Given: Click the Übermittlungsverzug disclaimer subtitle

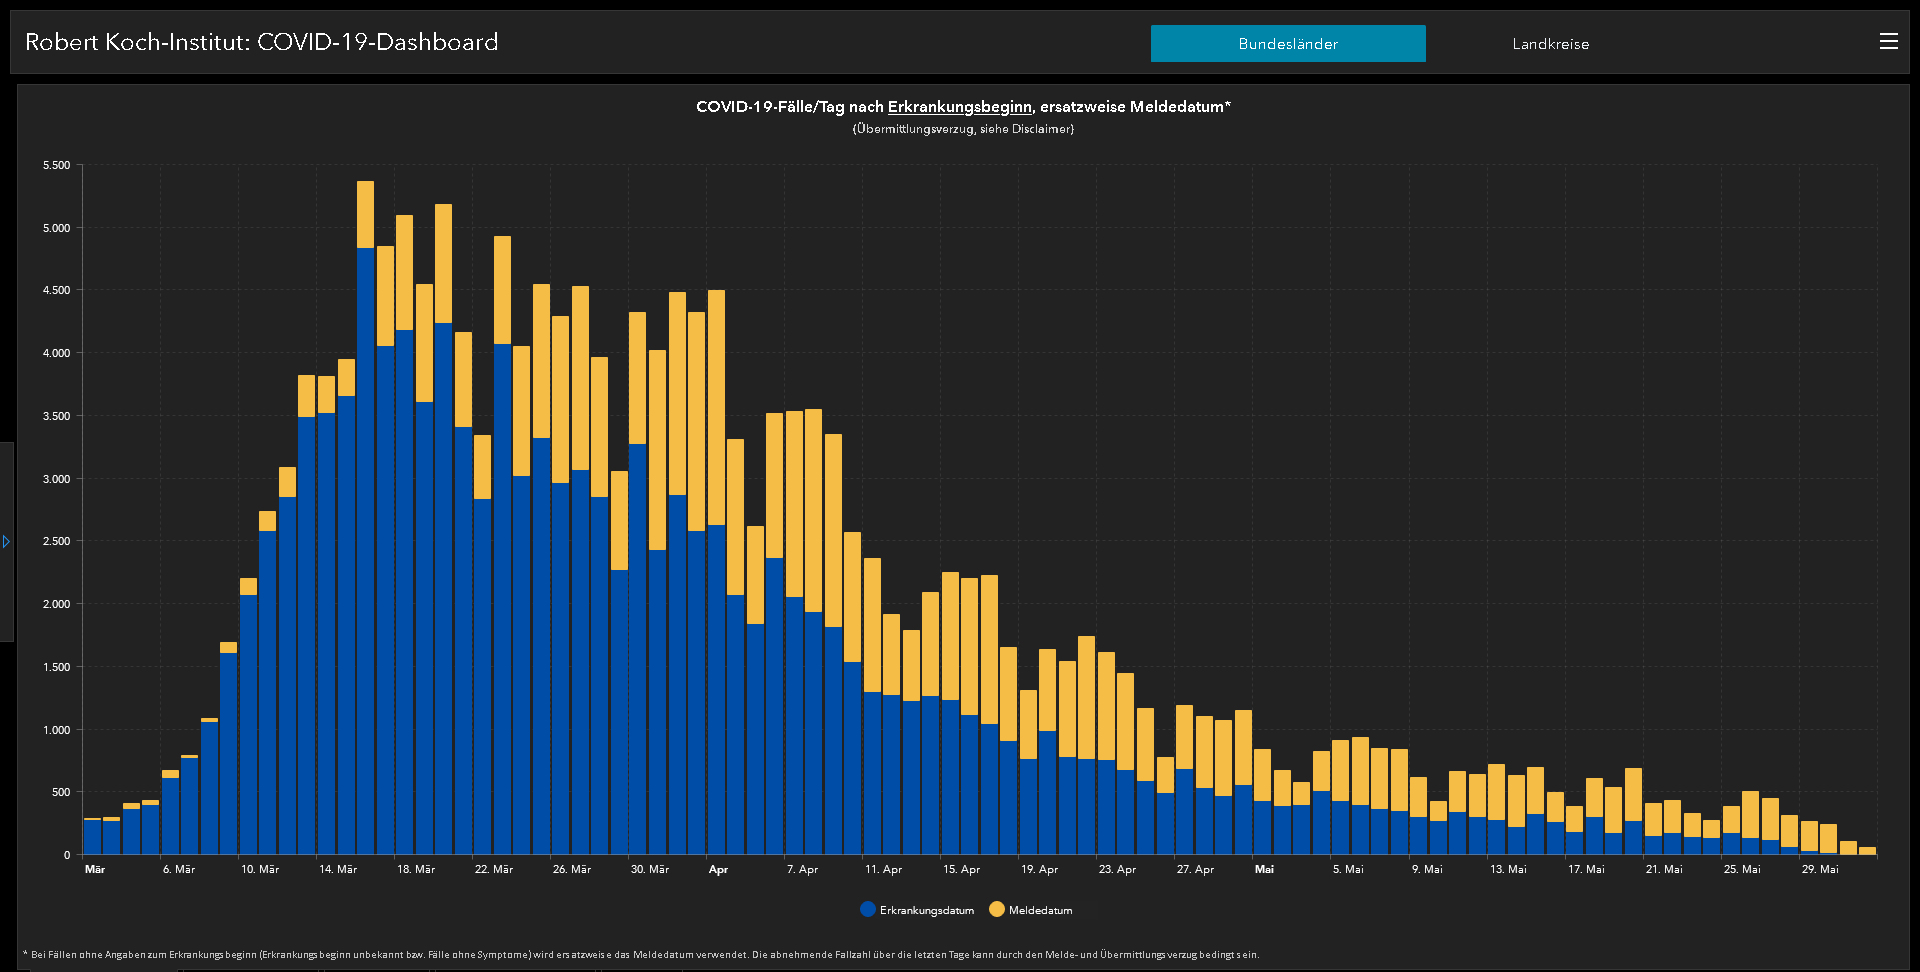Looking at the screenshot, I should 962,129.
